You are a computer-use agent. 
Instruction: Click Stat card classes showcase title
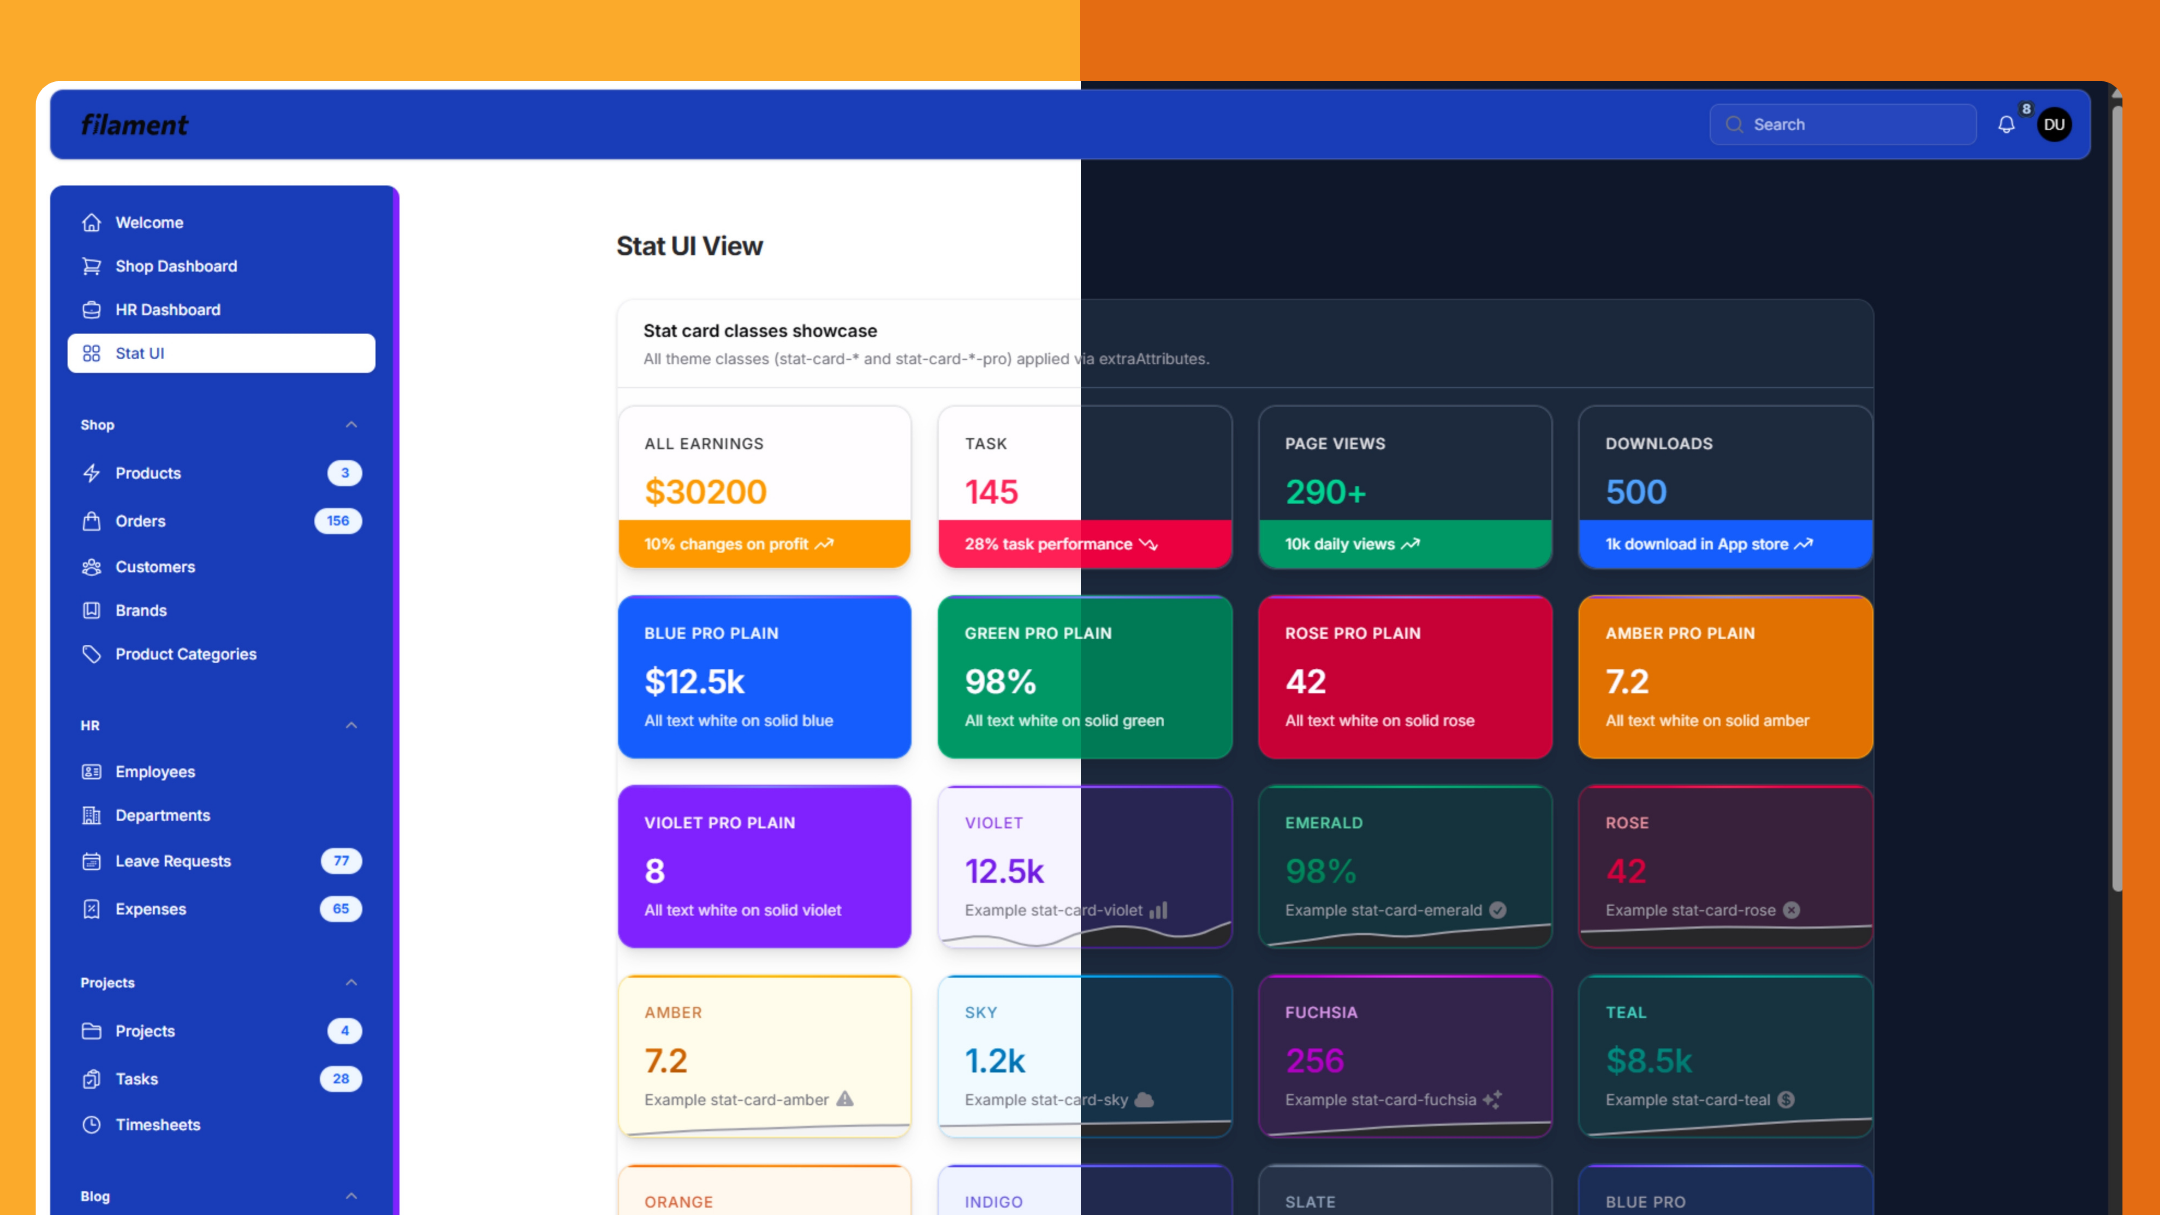pos(760,331)
